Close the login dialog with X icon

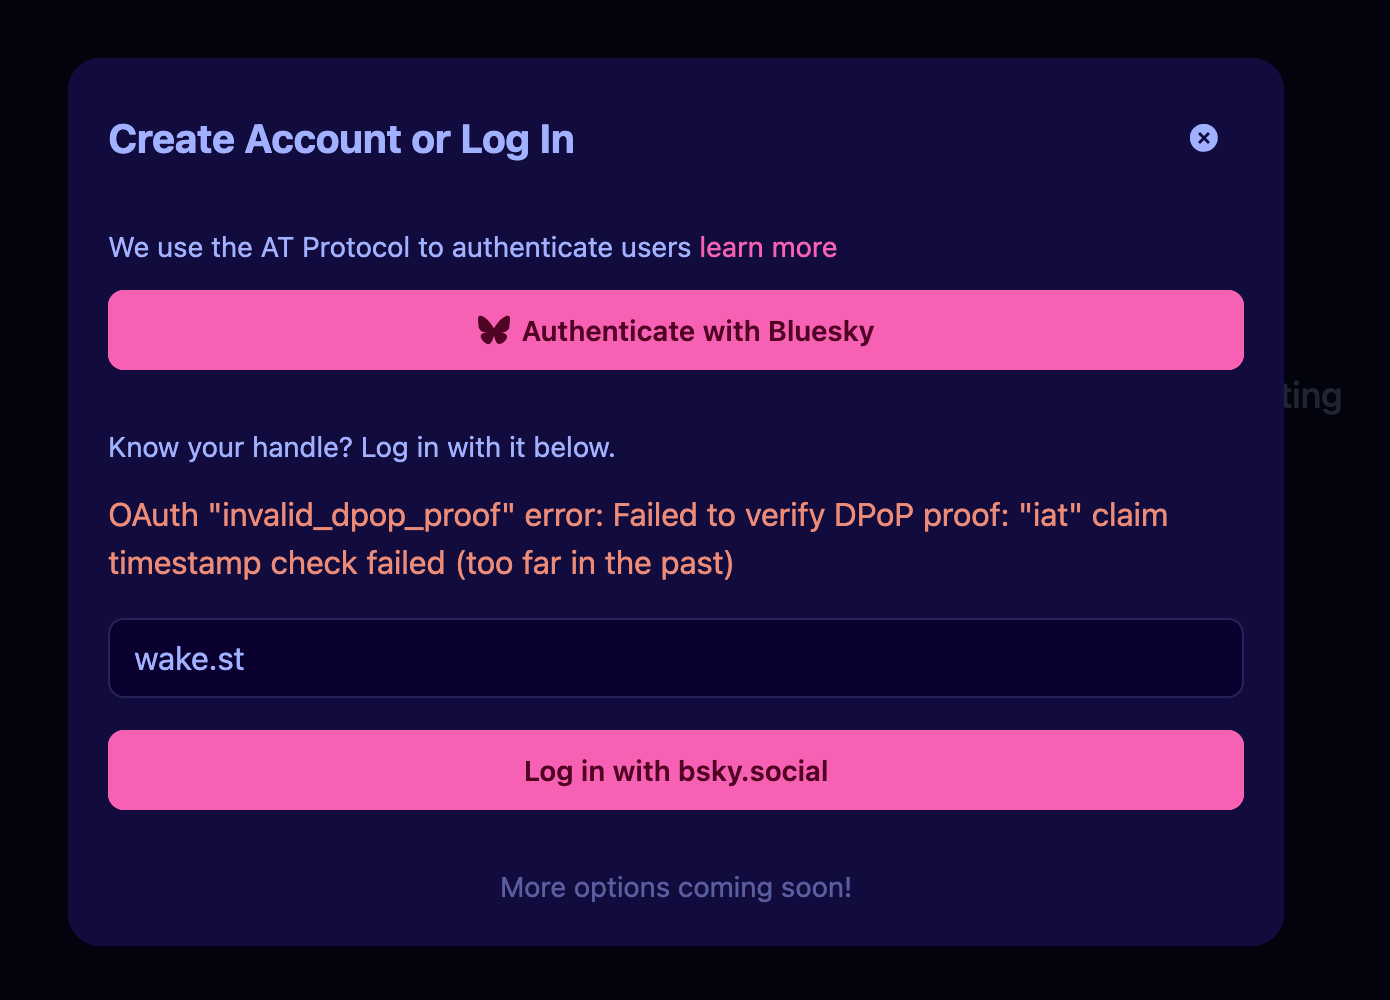point(1203,138)
